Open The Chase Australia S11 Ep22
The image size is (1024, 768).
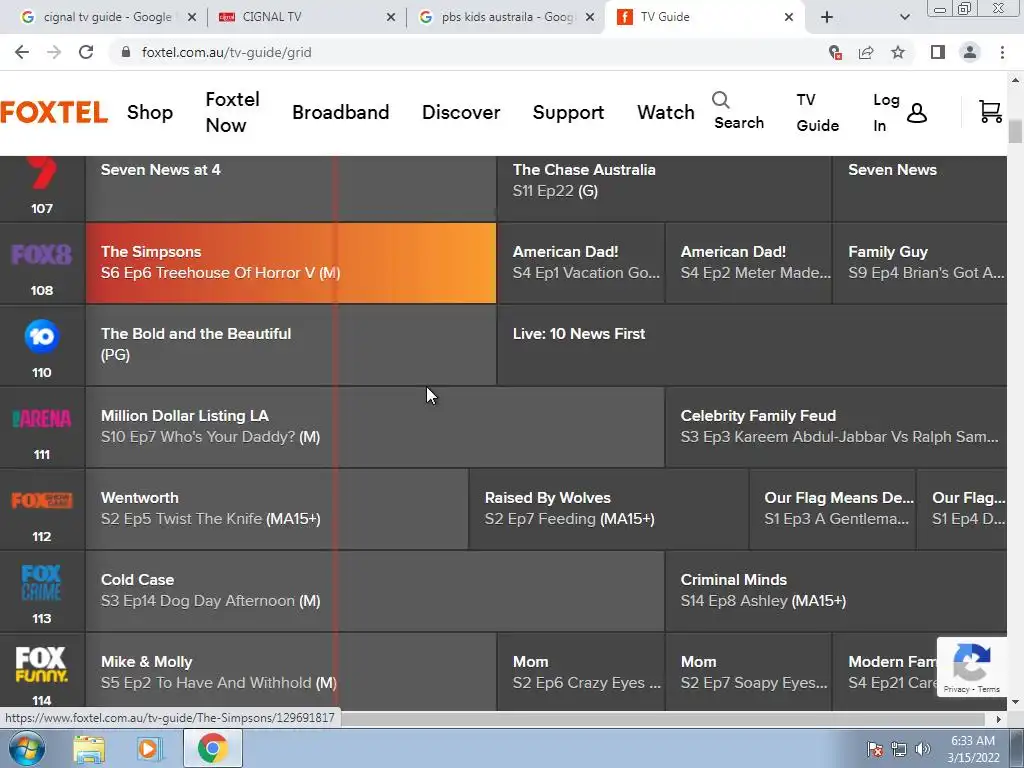click(664, 188)
